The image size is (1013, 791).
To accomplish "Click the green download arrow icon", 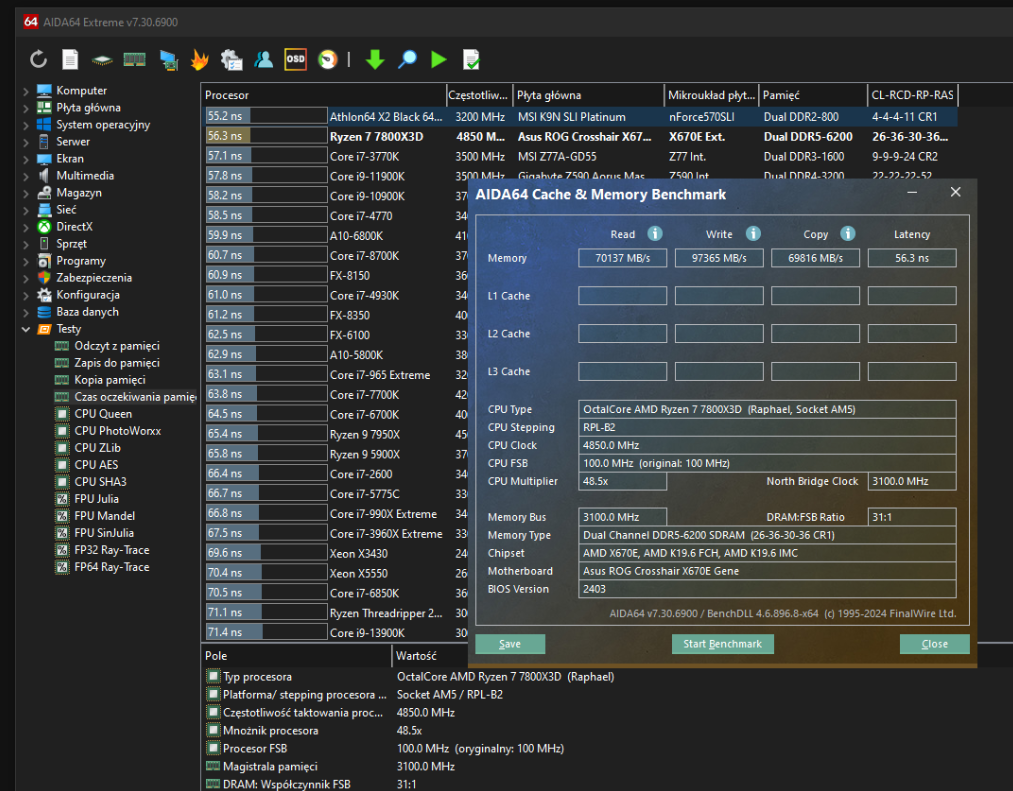I will click(x=375, y=59).
